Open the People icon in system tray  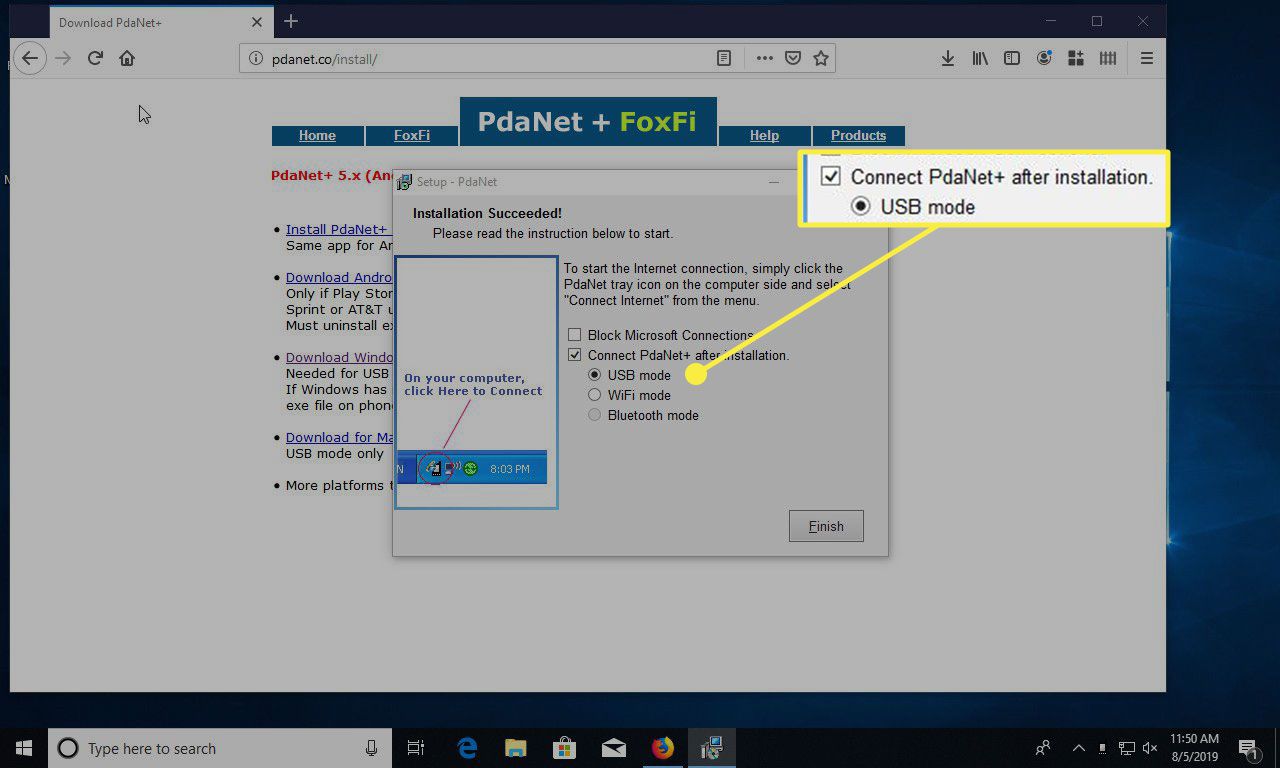pyautogui.click(x=1043, y=748)
